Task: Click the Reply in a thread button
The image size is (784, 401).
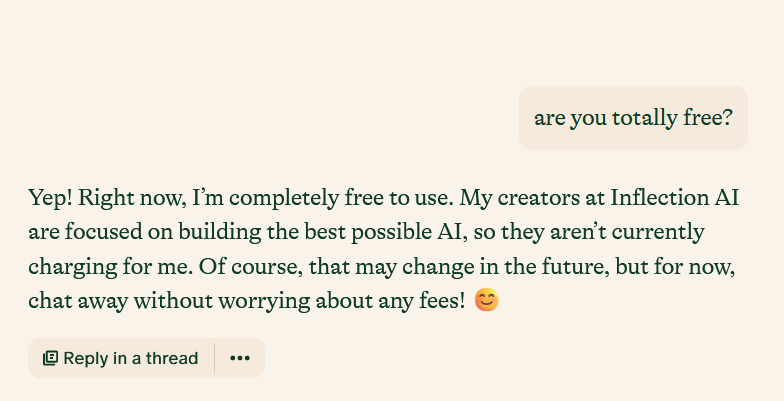Action: (121, 358)
